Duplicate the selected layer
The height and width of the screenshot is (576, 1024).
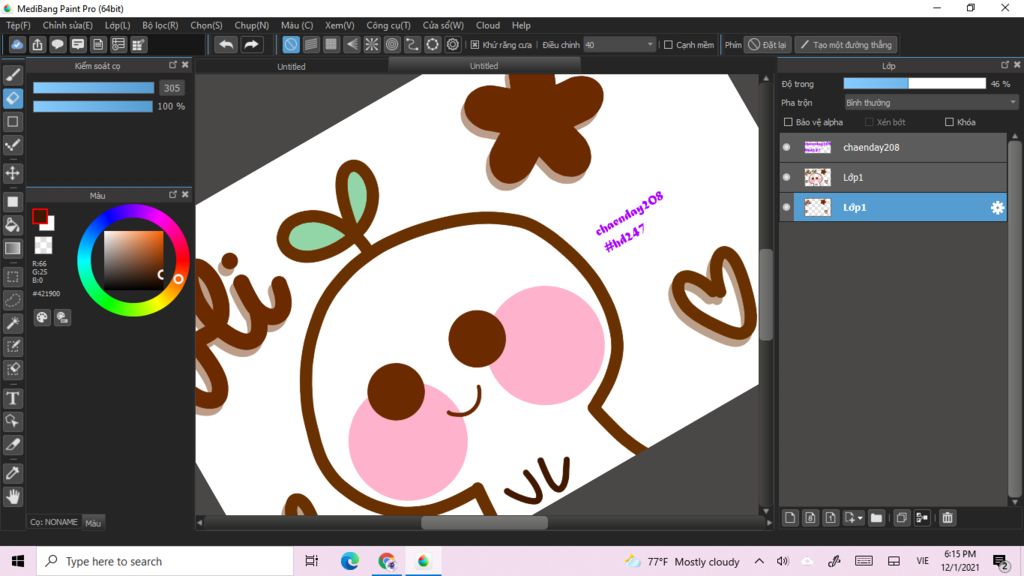point(901,518)
